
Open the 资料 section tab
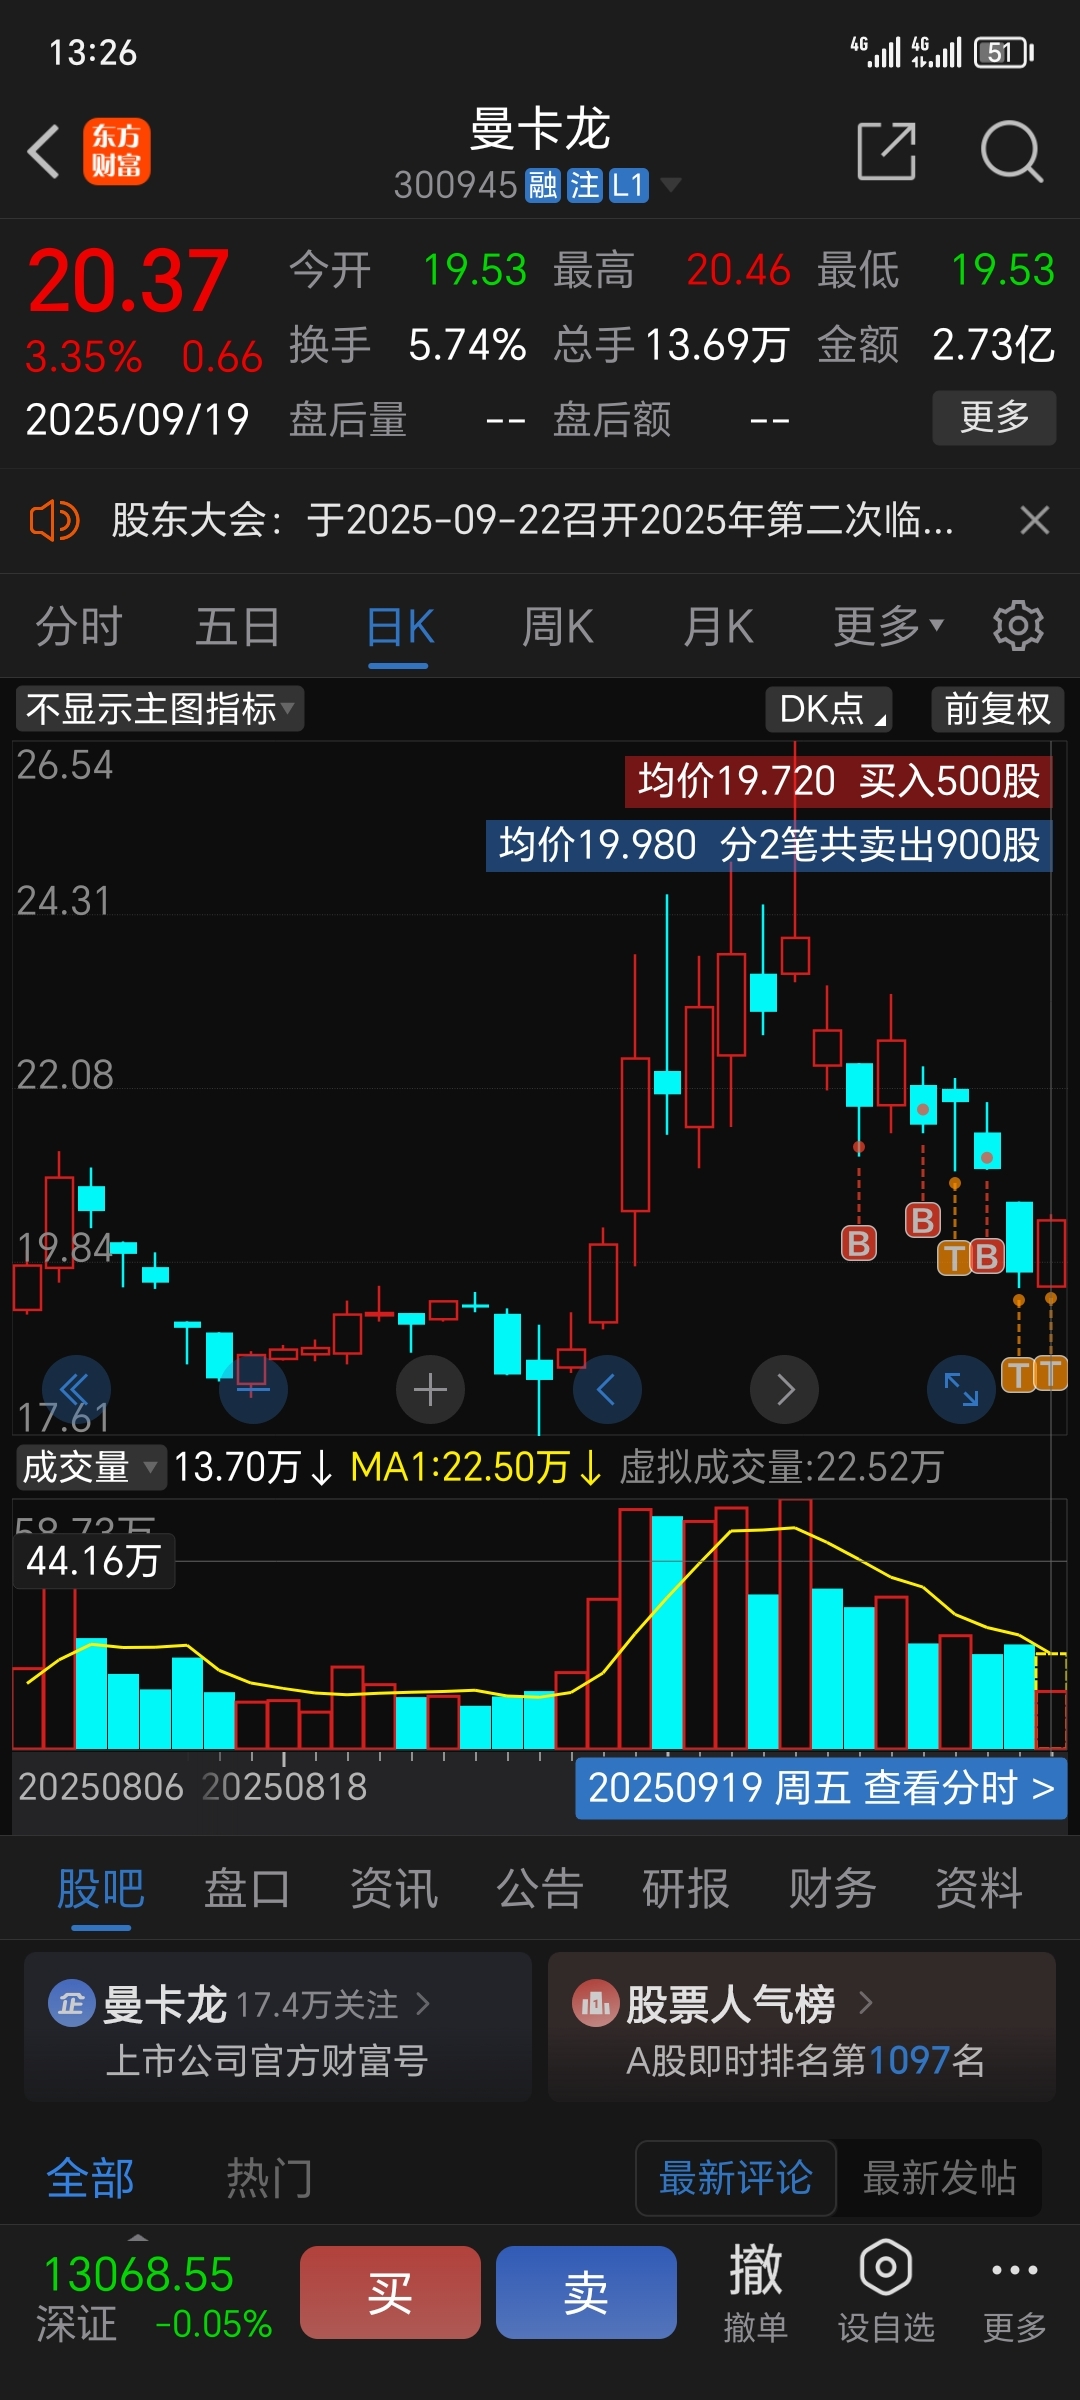pyautogui.click(x=978, y=1889)
